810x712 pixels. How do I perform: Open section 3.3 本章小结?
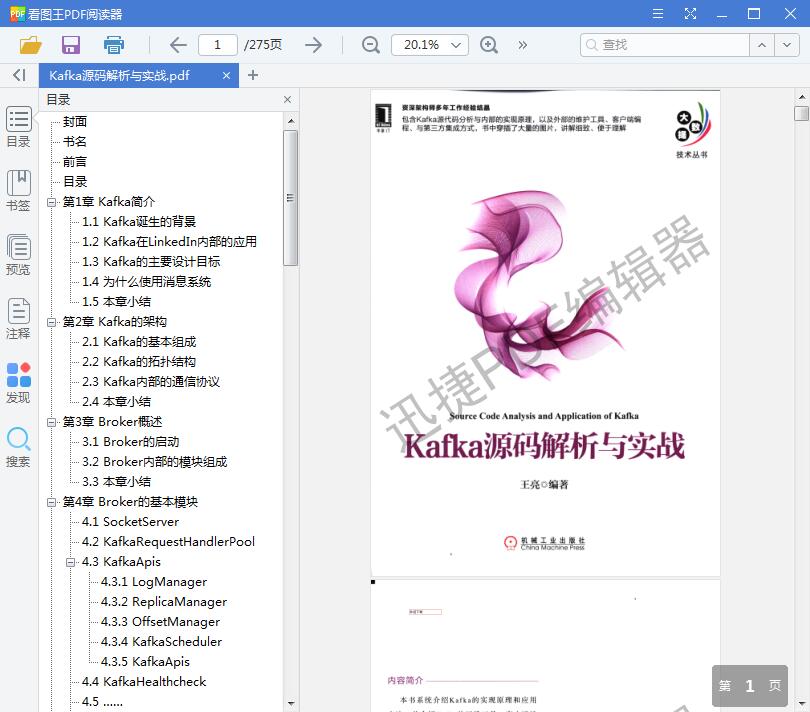coord(116,482)
